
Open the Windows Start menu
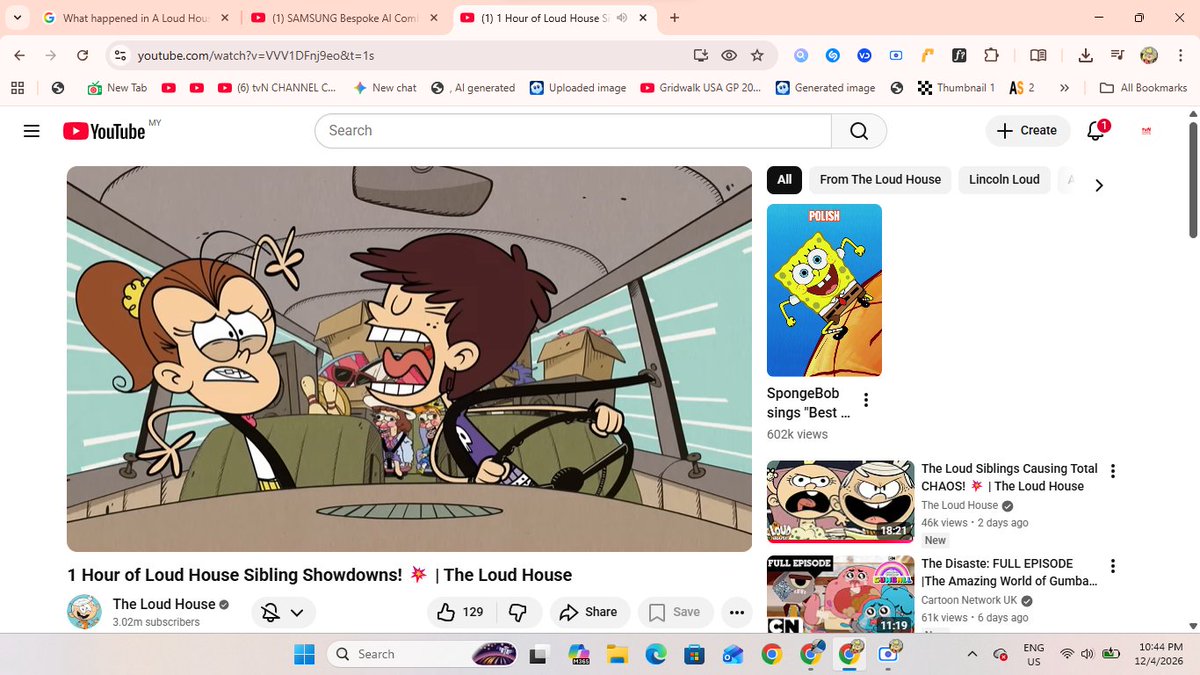(303, 654)
